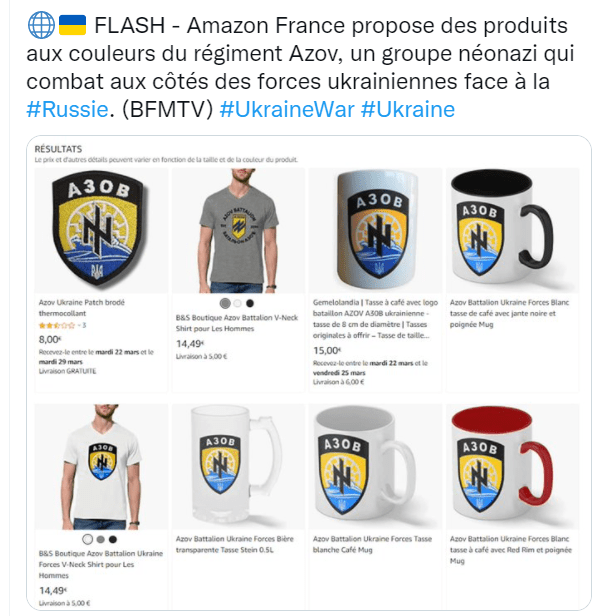Click the globe emoji in tweet text

(41, 25)
